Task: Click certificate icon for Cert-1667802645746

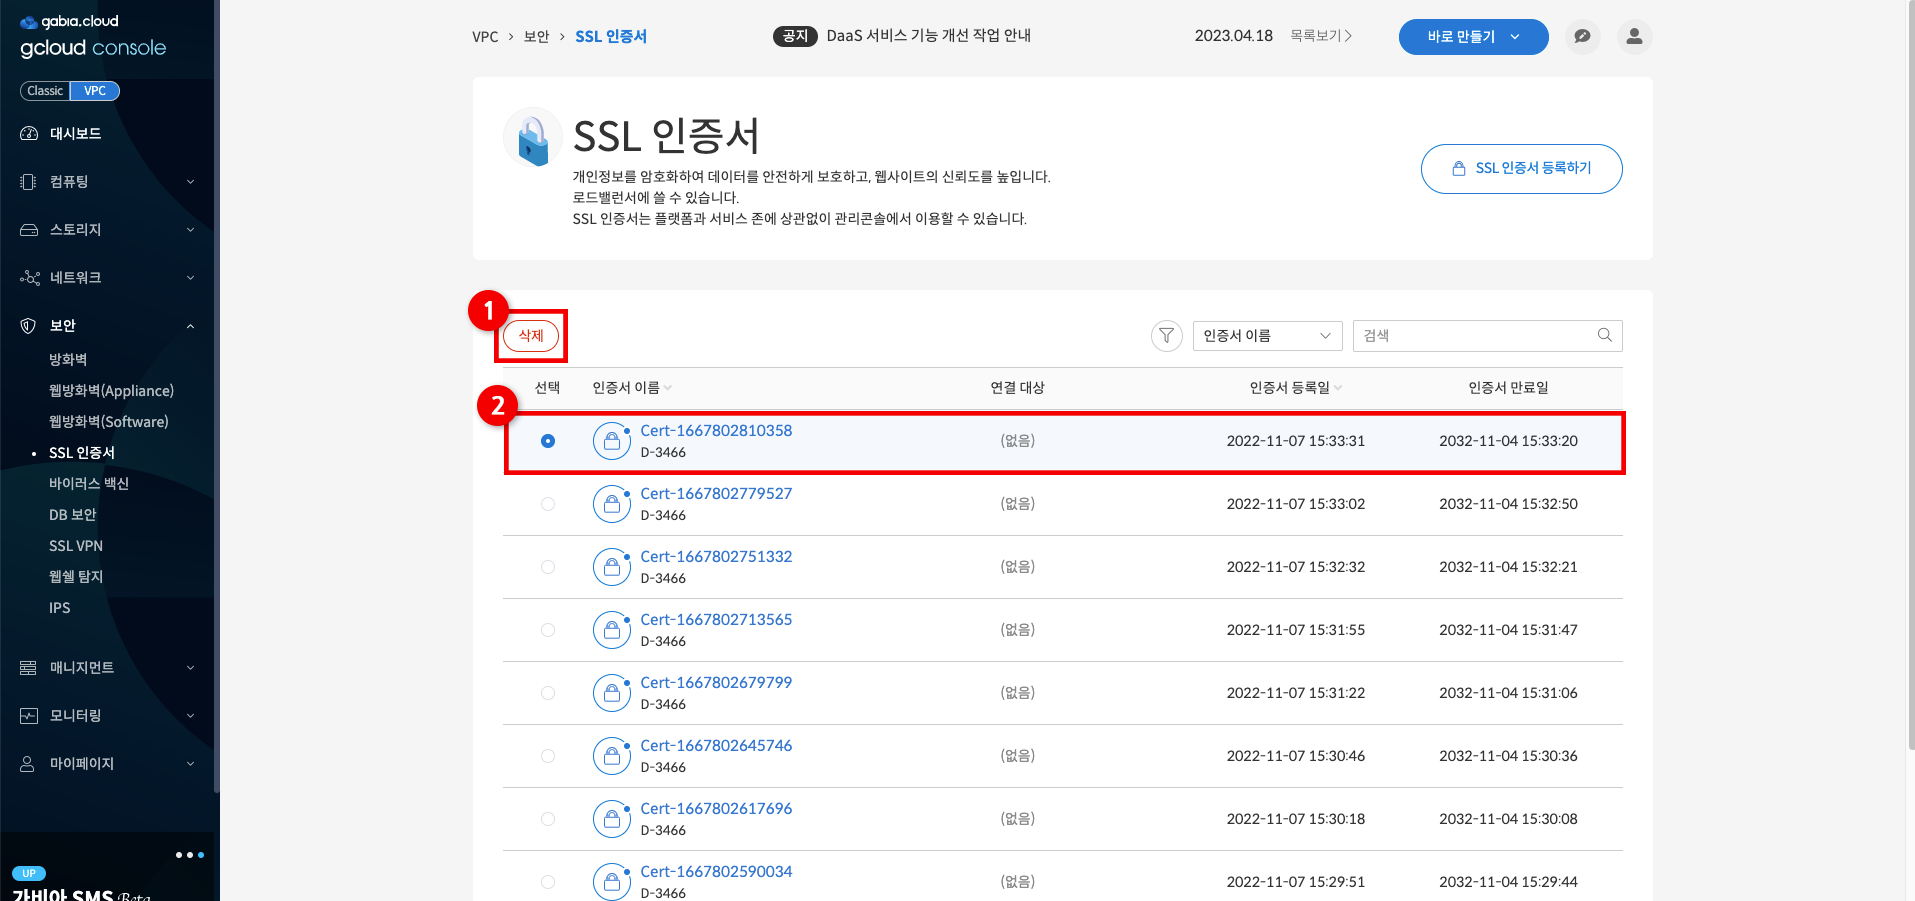Action: tap(612, 756)
